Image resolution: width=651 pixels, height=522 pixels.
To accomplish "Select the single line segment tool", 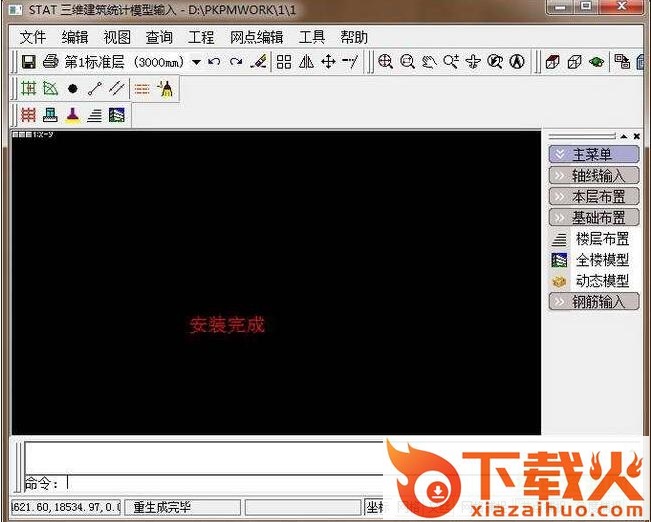I will (95, 88).
